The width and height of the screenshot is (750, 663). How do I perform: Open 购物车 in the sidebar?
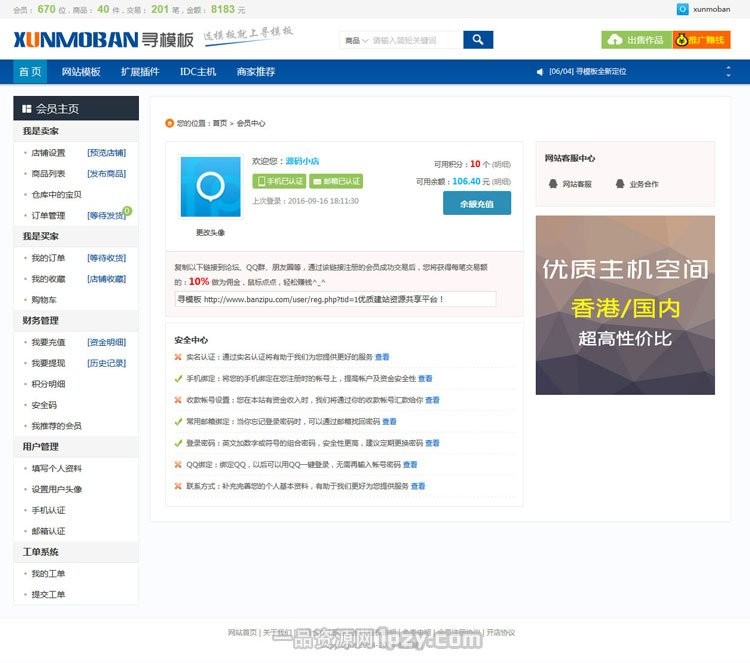click(44, 300)
